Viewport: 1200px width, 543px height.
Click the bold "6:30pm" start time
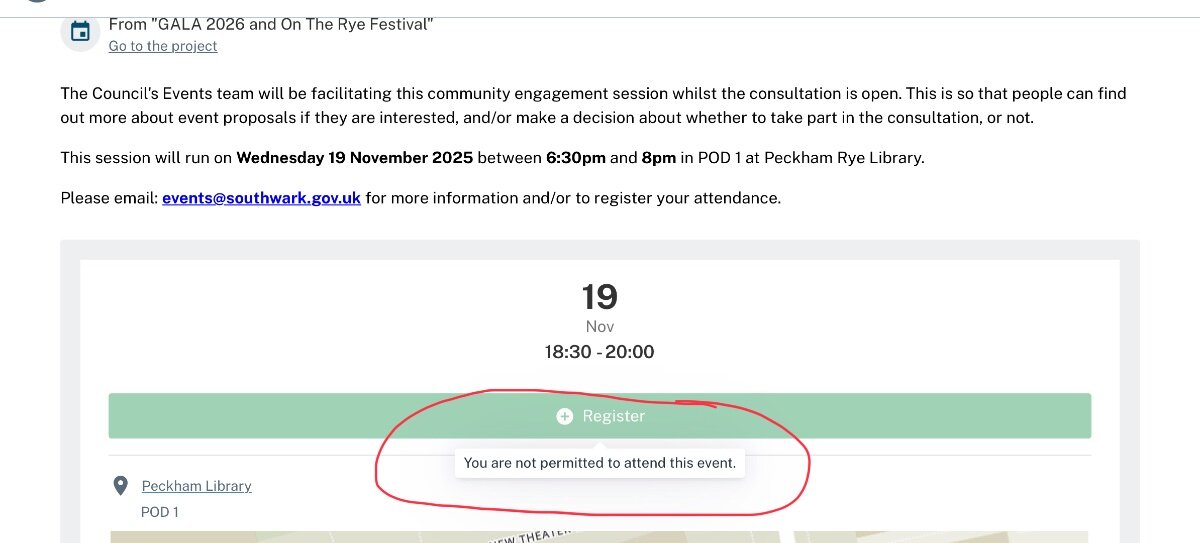coord(575,158)
